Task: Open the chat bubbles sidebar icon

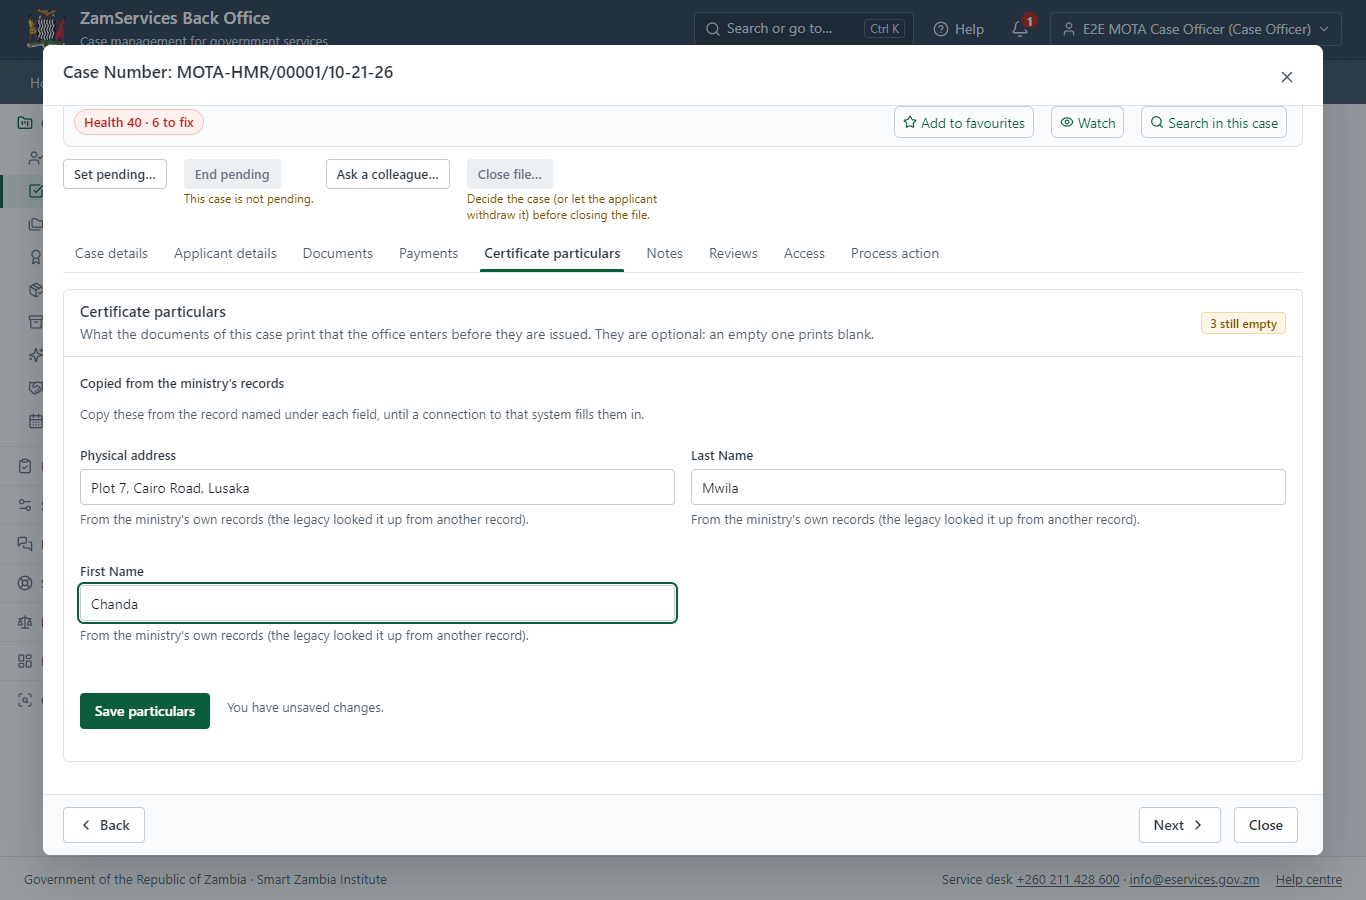Action: coord(25,544)
